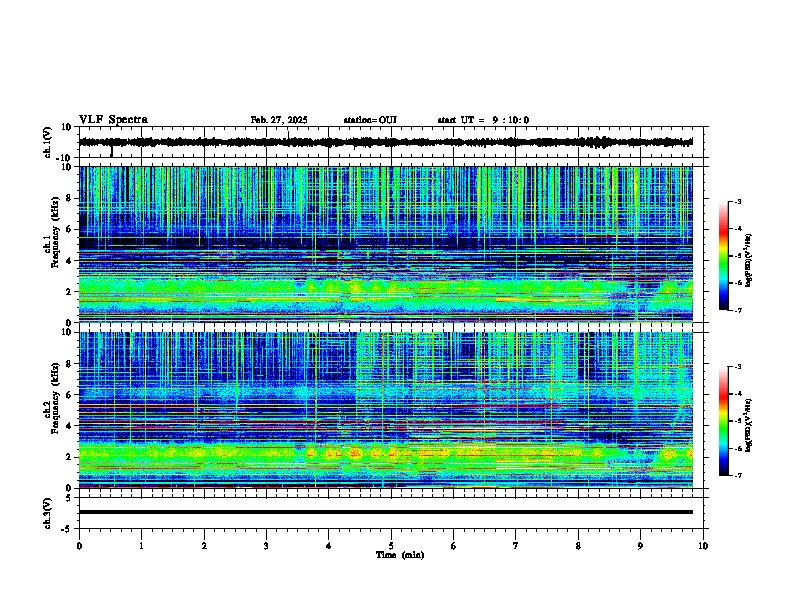
Task: Click the time axis tick label '5'
Action: 391,545
